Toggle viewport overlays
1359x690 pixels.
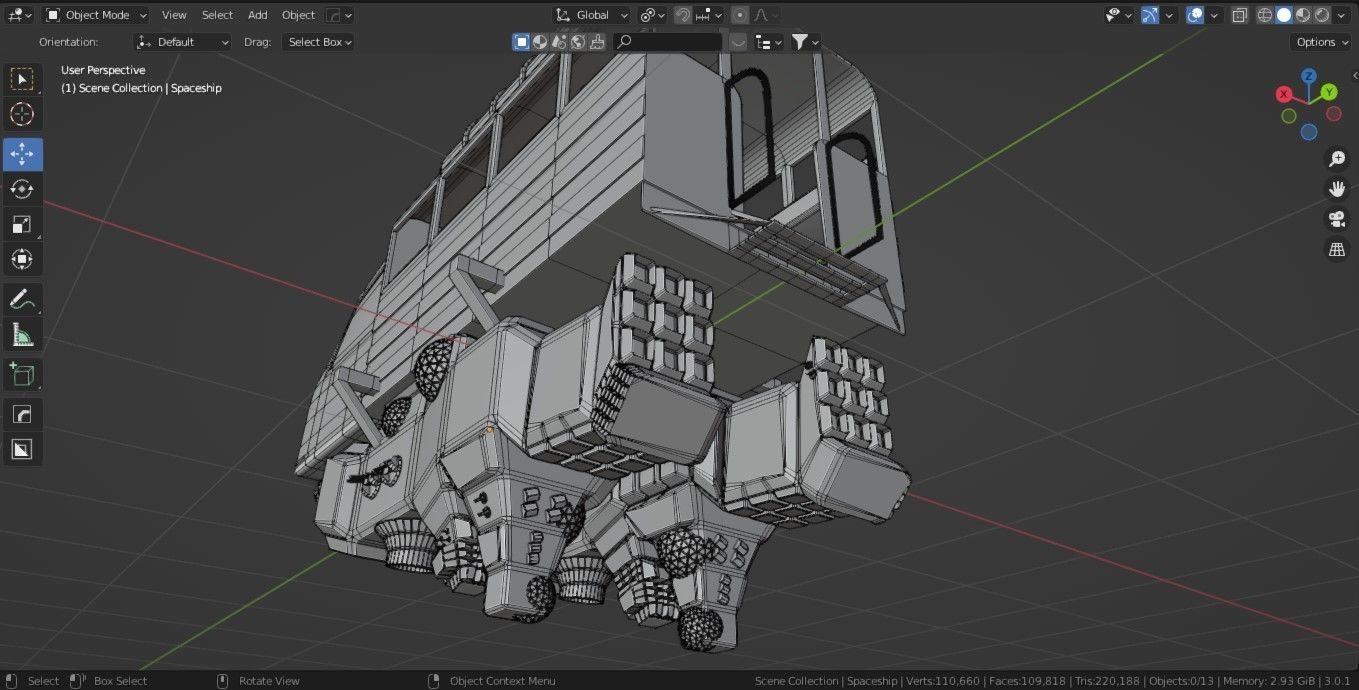(x=1195, y=15)
